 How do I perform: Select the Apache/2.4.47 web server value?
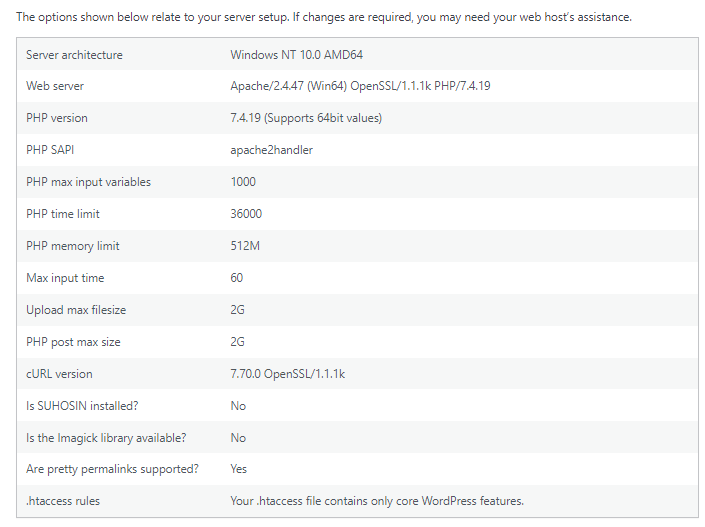click(360, 86)
